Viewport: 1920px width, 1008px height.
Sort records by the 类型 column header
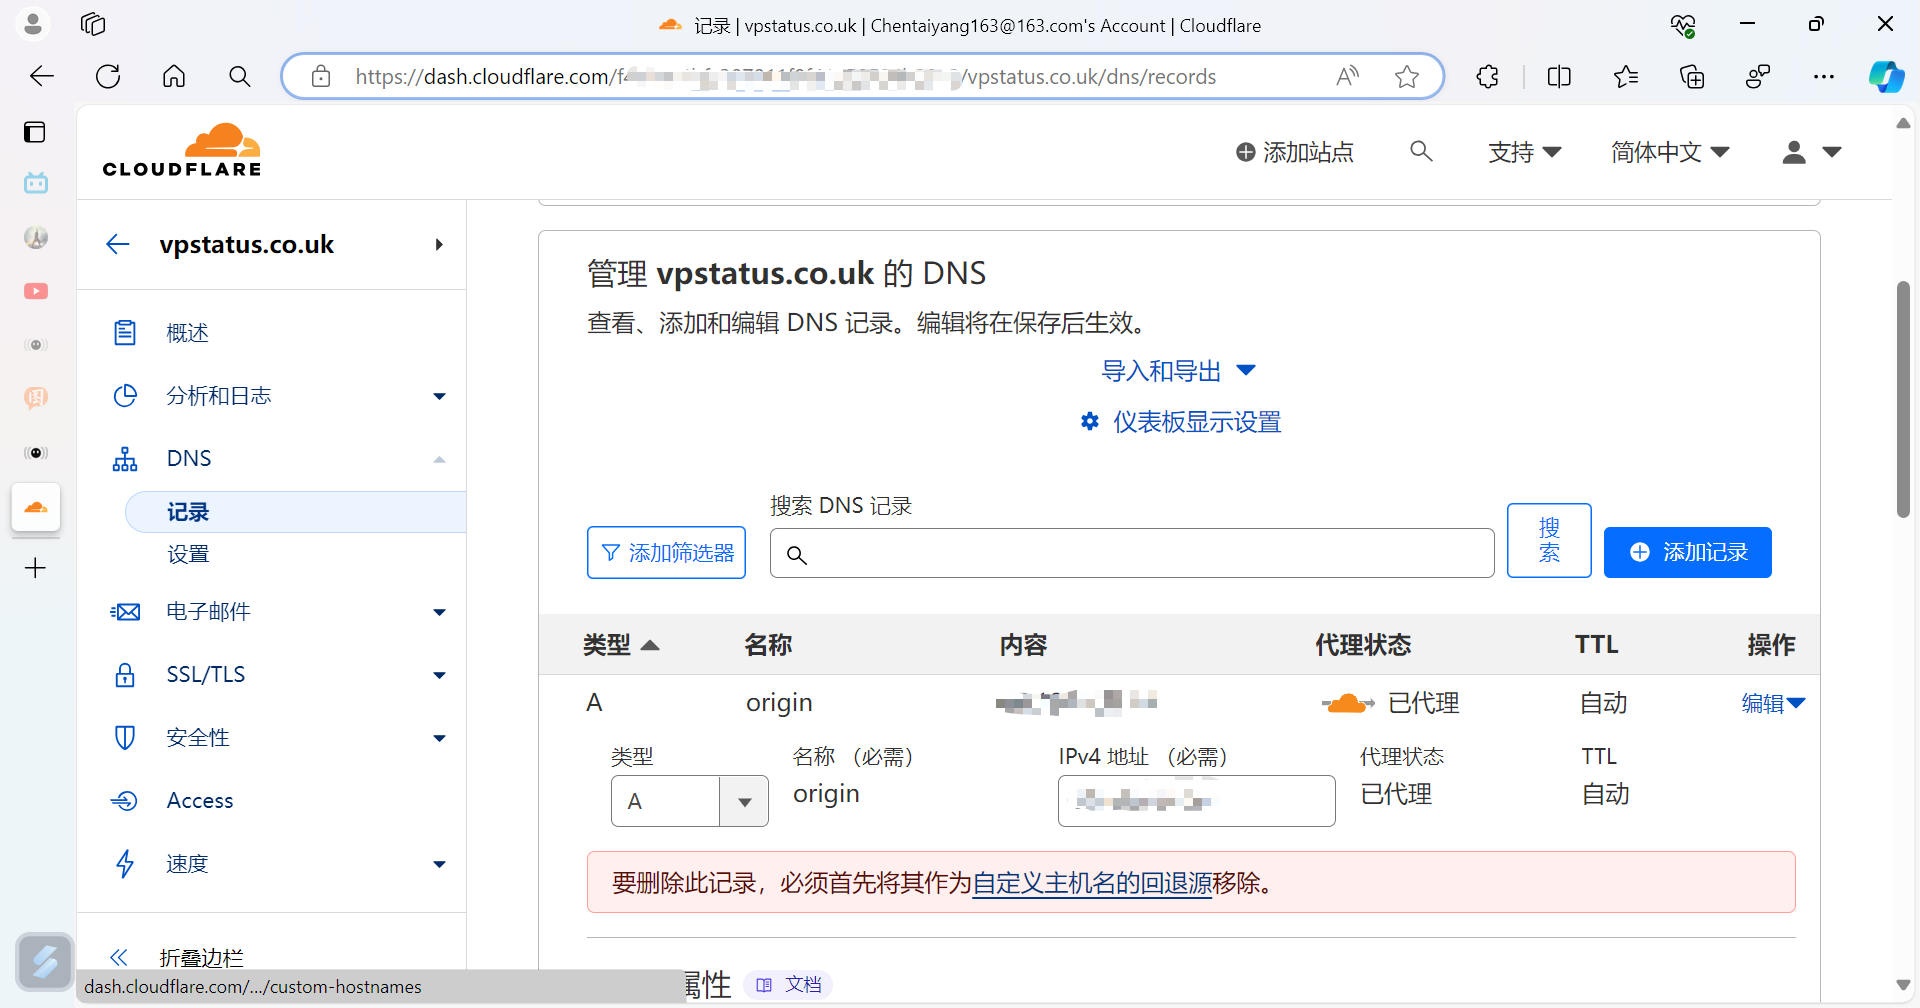[621, 645]
